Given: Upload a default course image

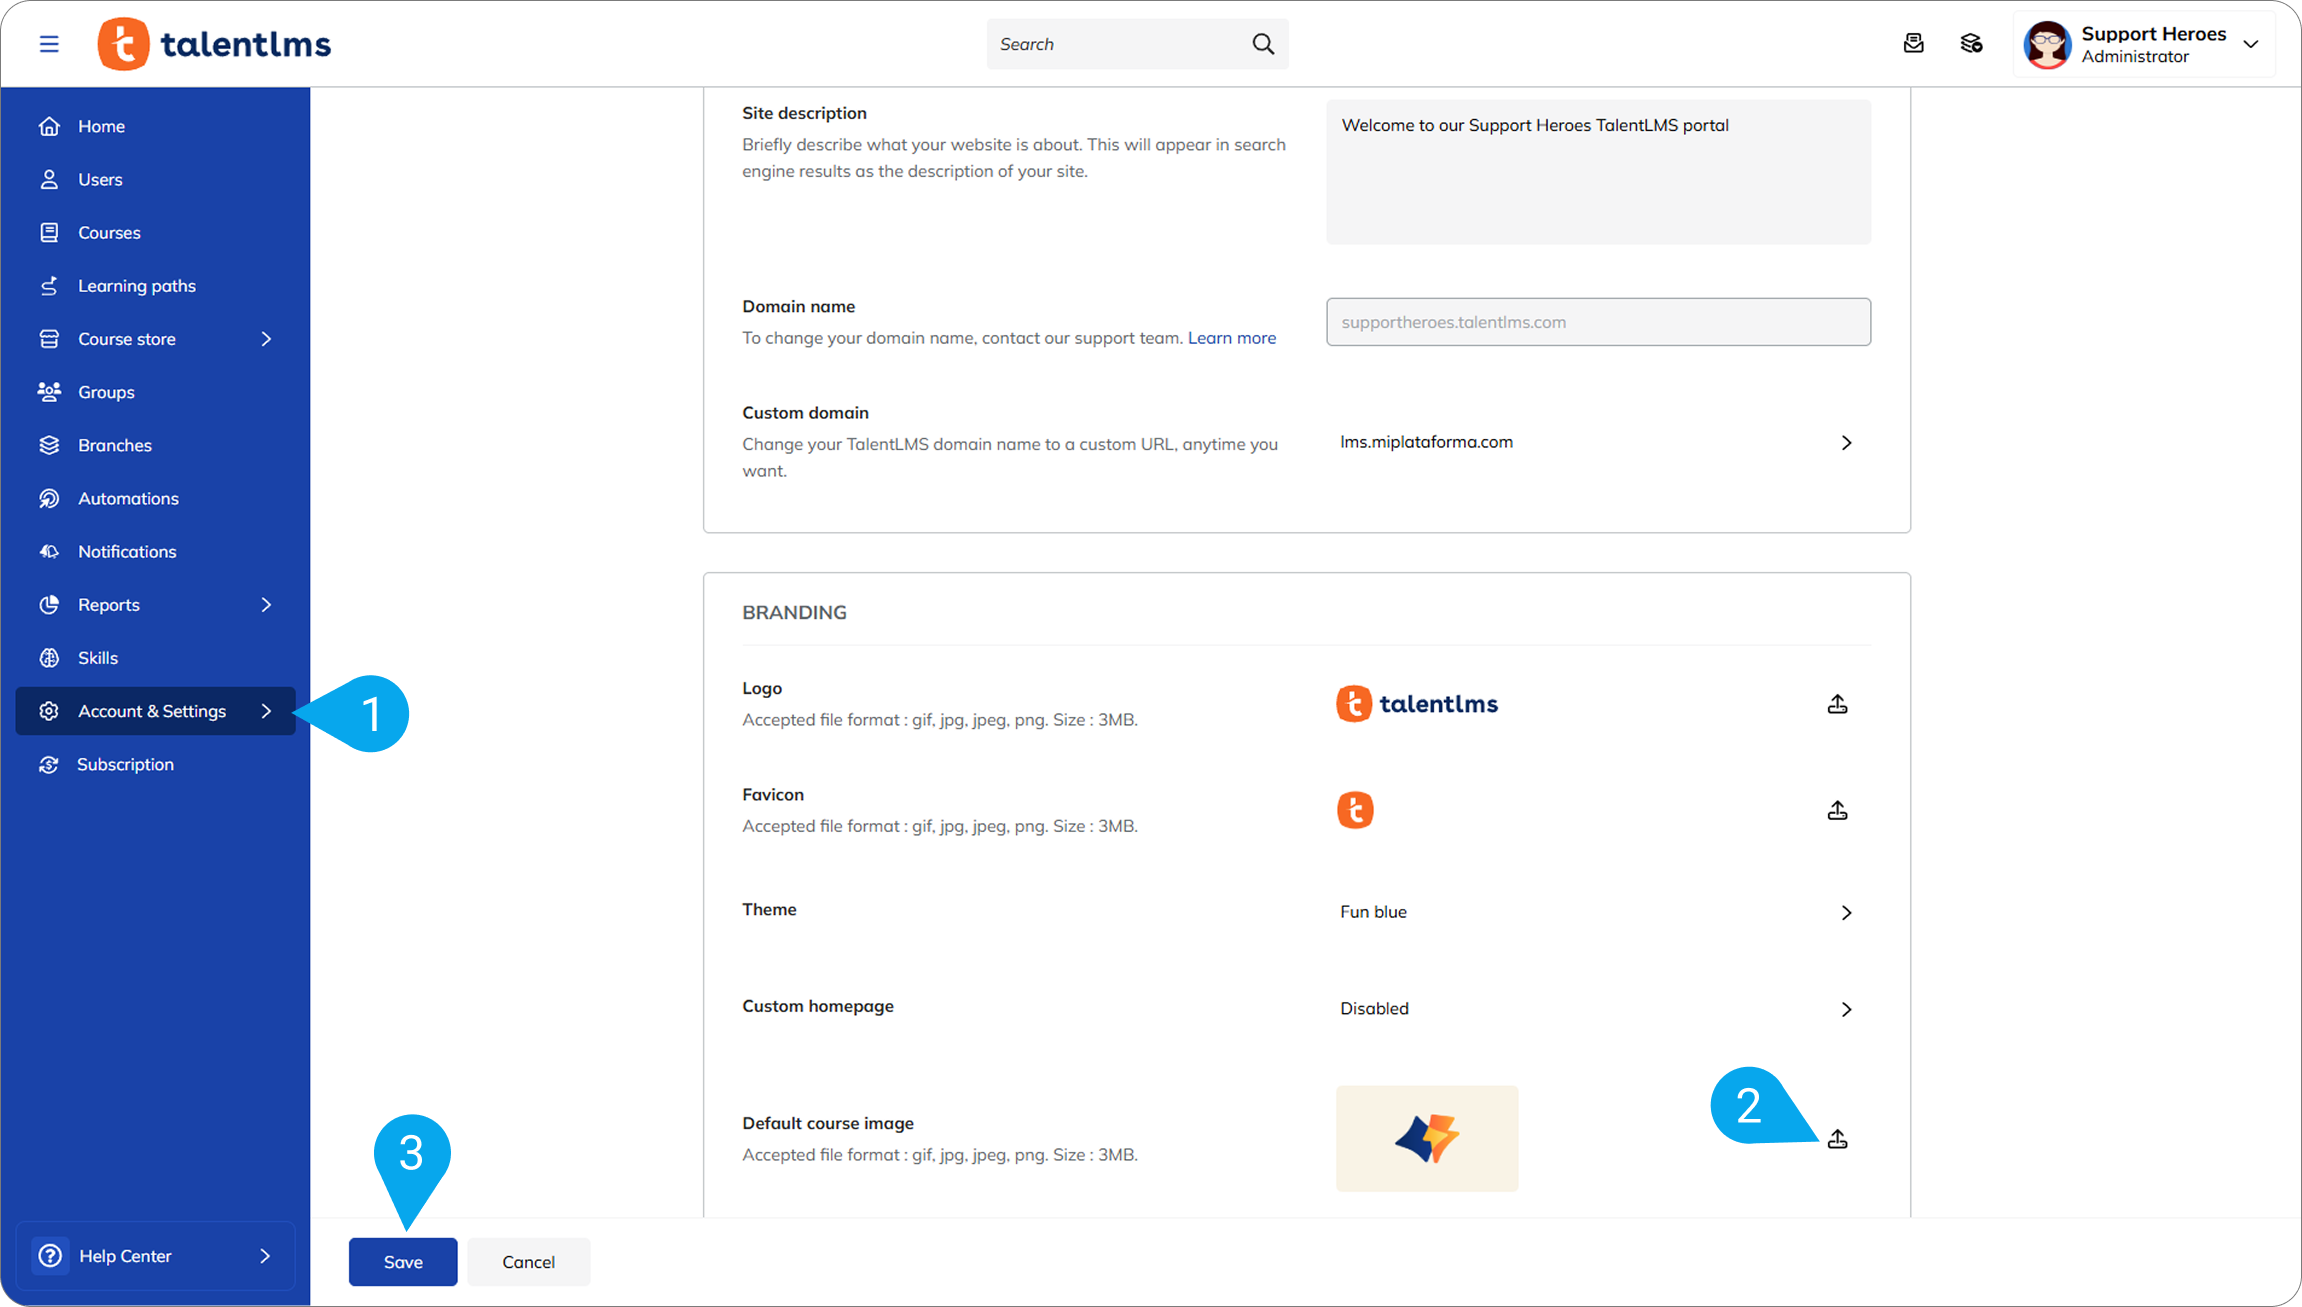Looking at the screenshot, I should tap(1837, 1139).
